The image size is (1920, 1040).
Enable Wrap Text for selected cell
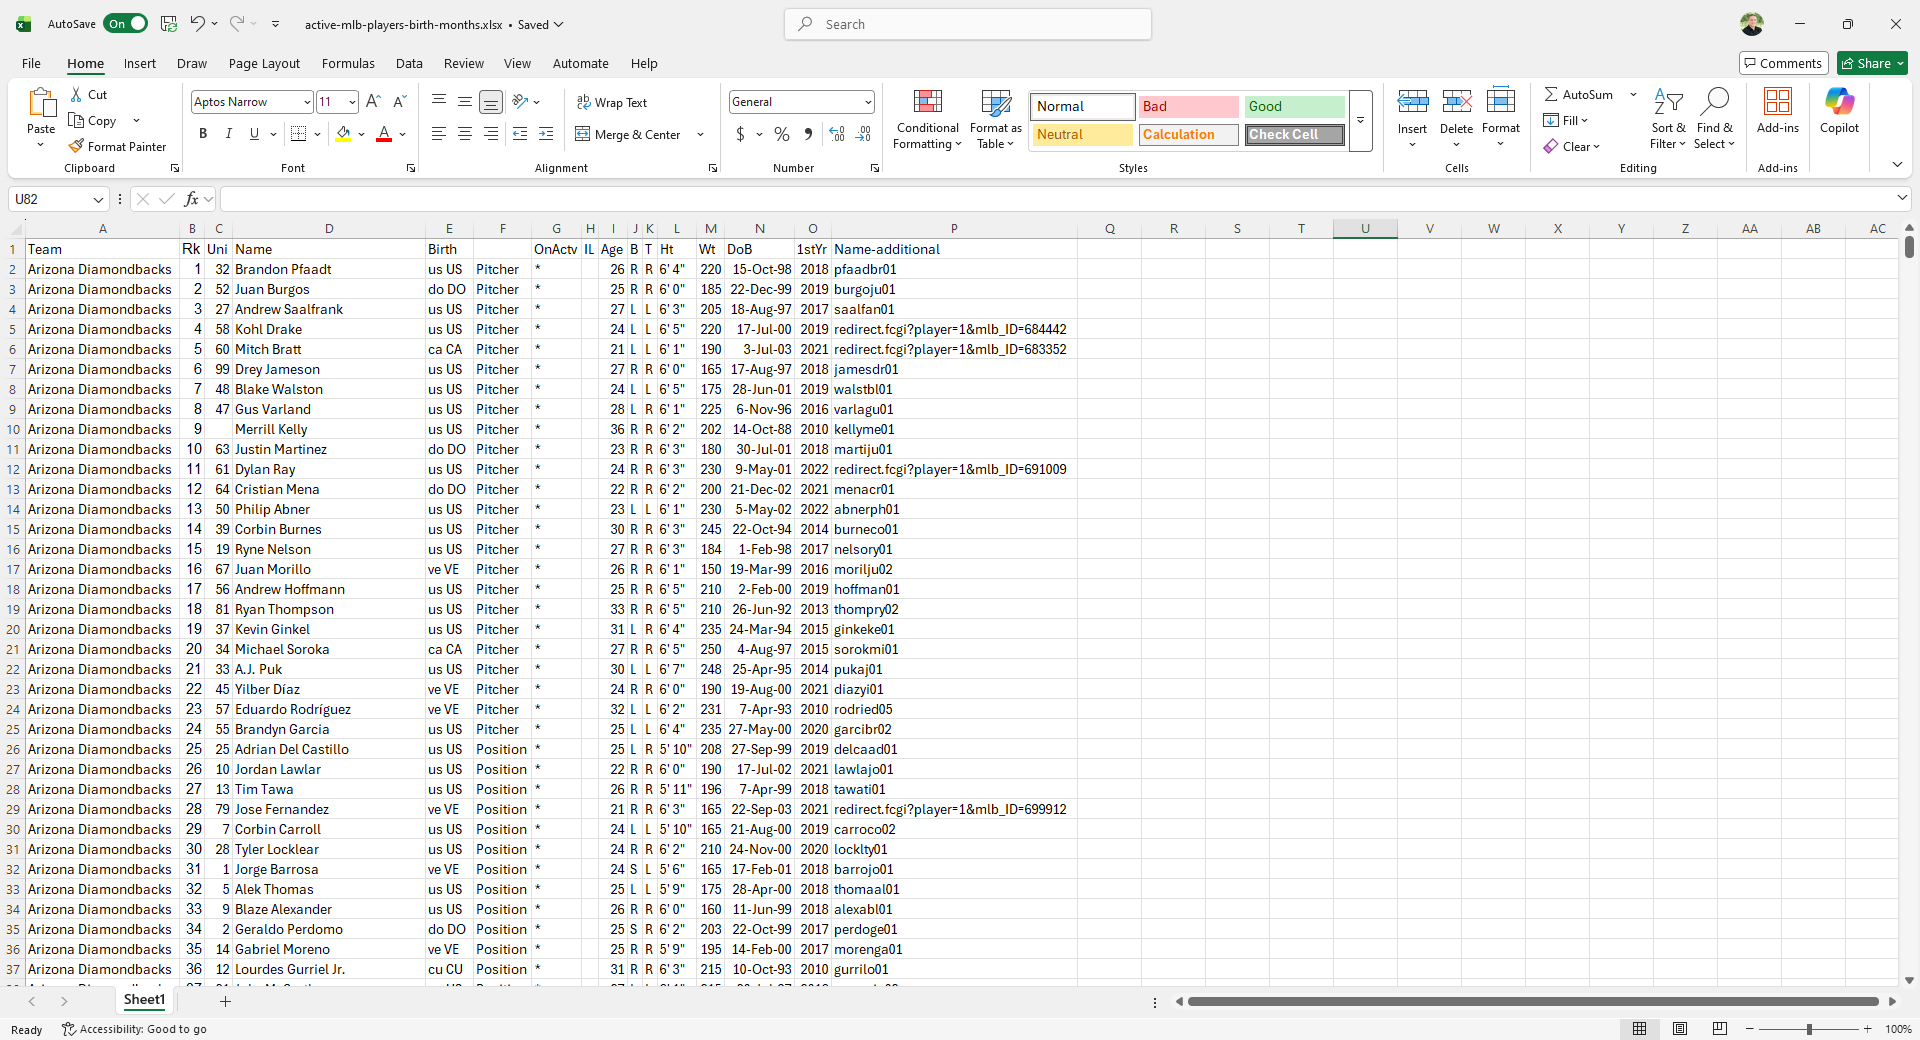tap(612, 102)
